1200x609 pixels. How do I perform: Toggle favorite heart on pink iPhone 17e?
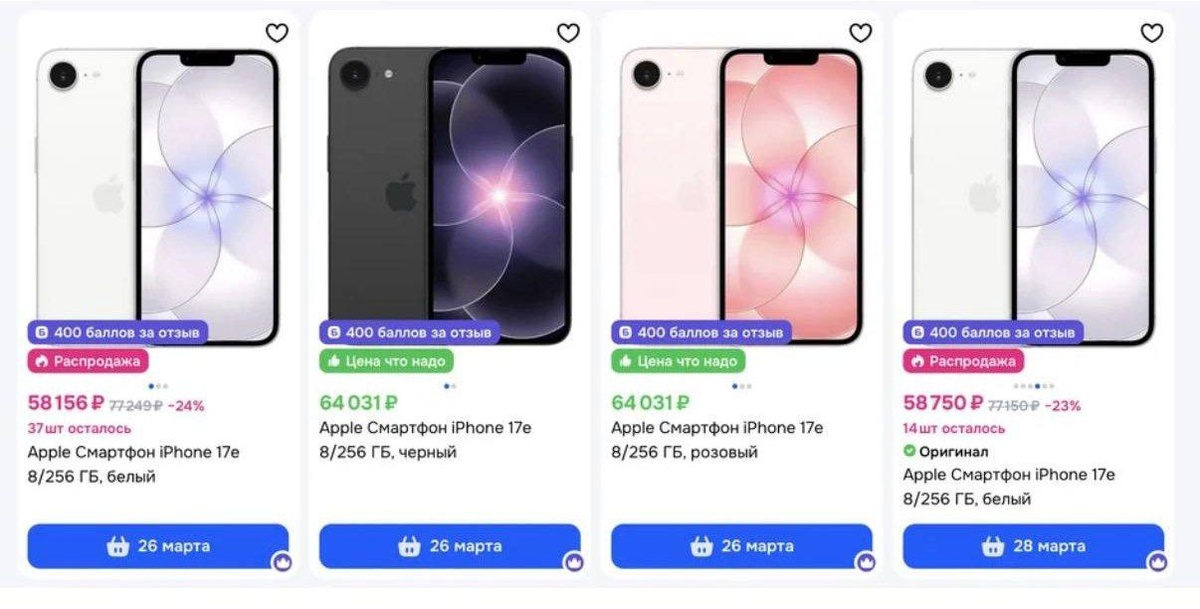[x=860, y=33]
